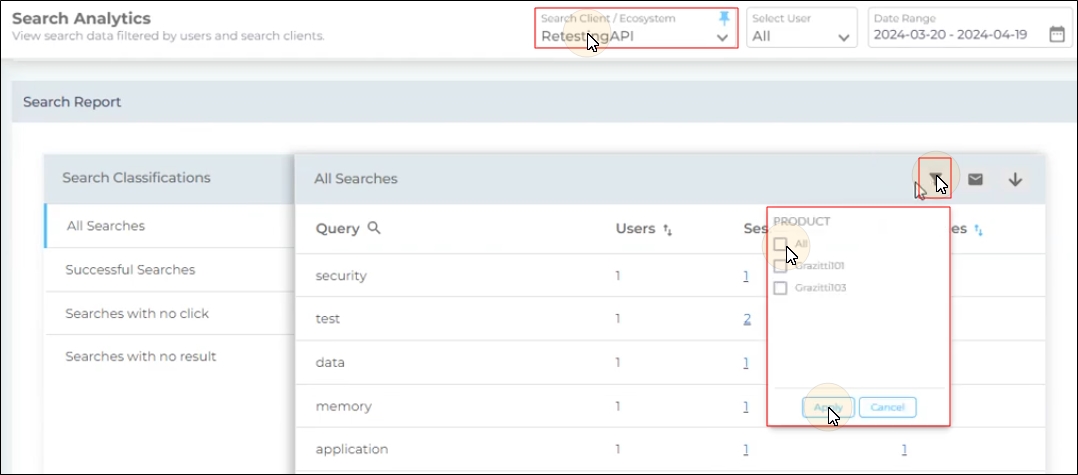
Task: Click the download arrow icon
Action: click(1015, 179)
